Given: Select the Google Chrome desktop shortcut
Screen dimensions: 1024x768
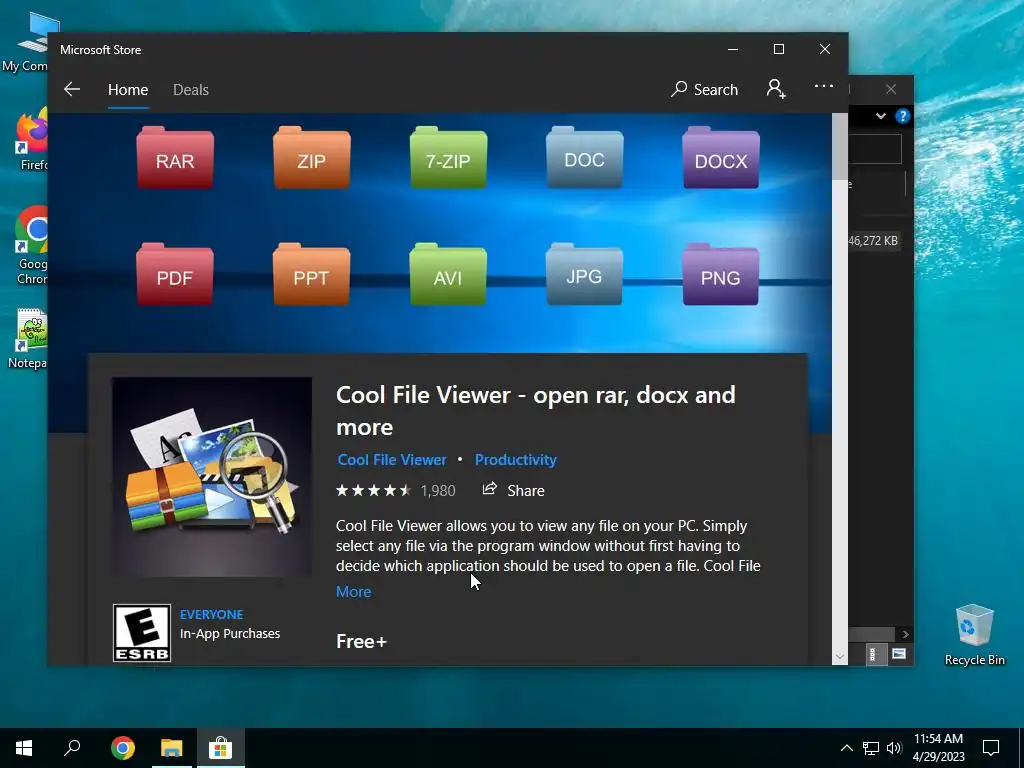Looking at the screenshot, I should 31,245.
